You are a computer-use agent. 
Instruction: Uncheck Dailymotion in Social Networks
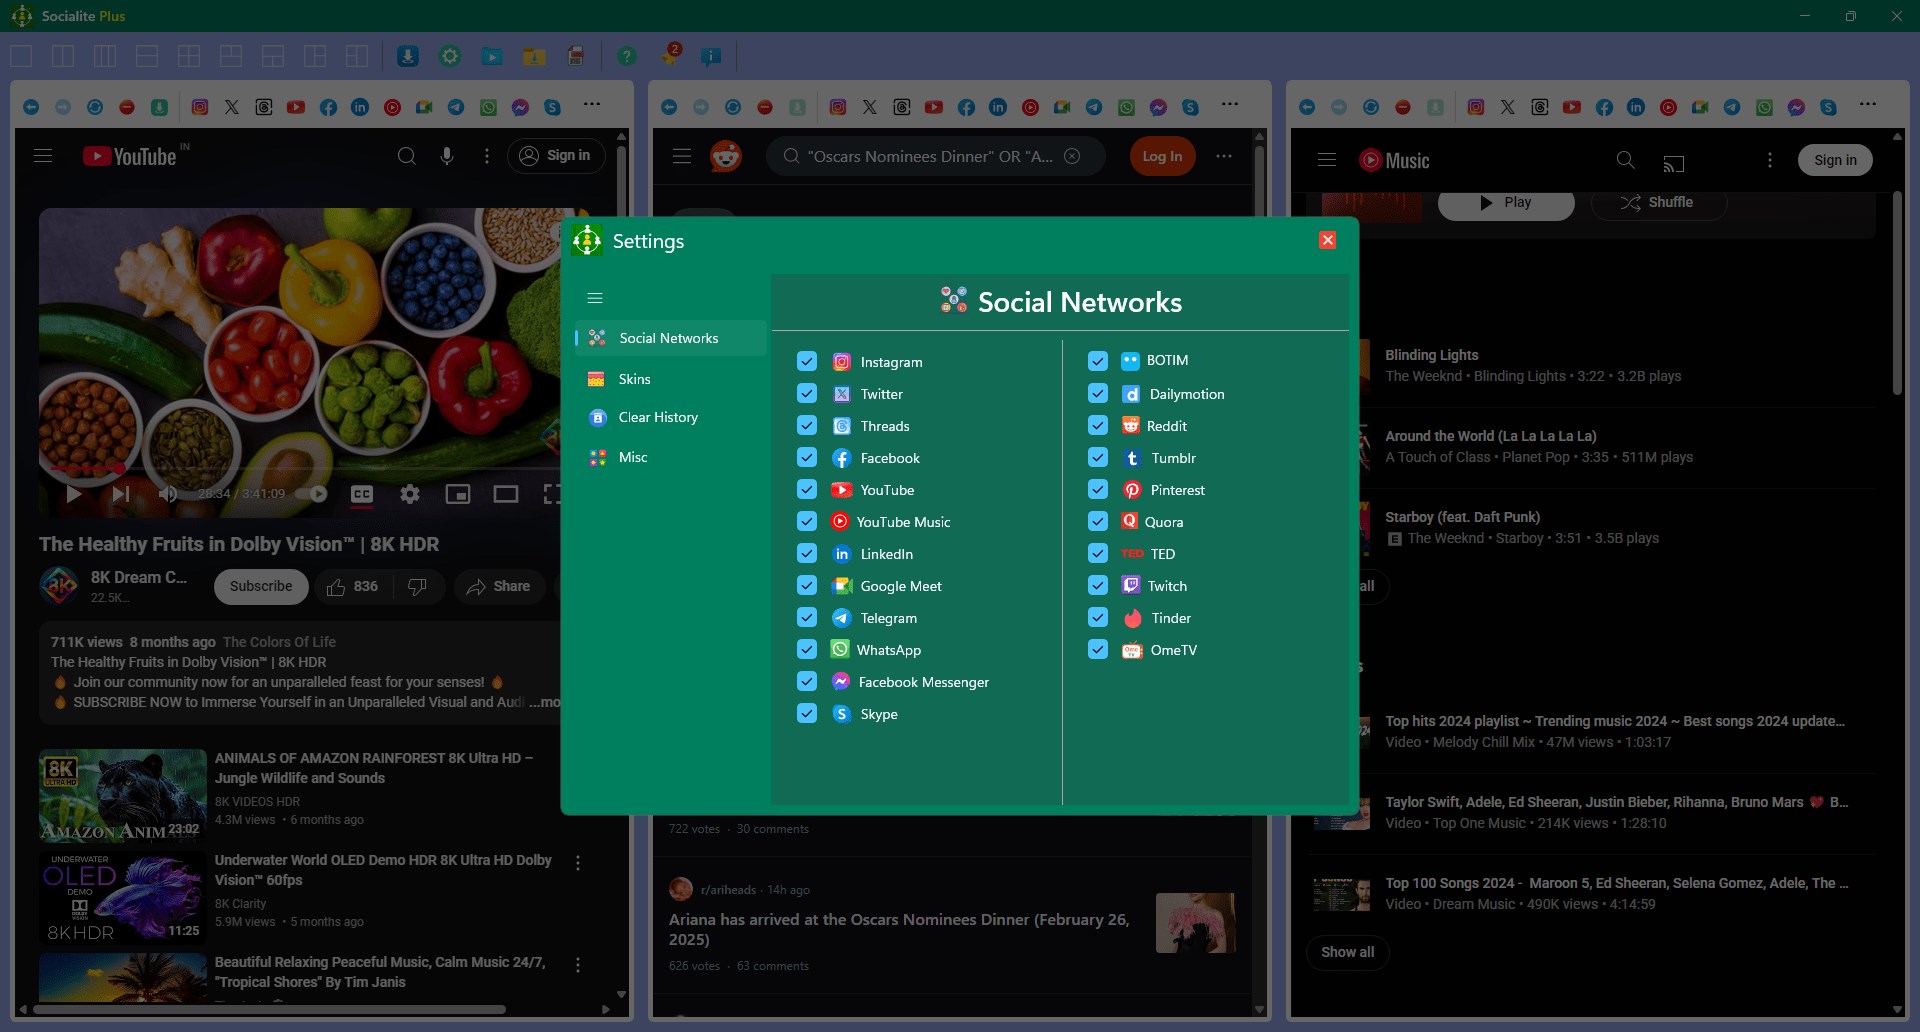click(1097, 394)
